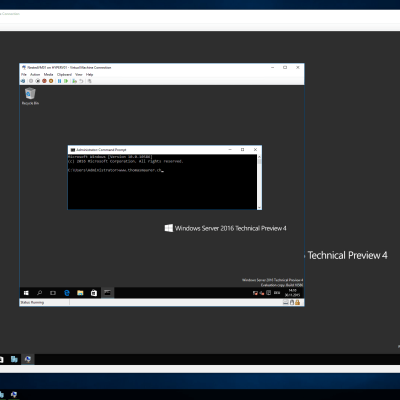Viewport: 400px width, 400px height.
Task: Turn off the VM with the toolbar icon
Action: click(38, 81)
